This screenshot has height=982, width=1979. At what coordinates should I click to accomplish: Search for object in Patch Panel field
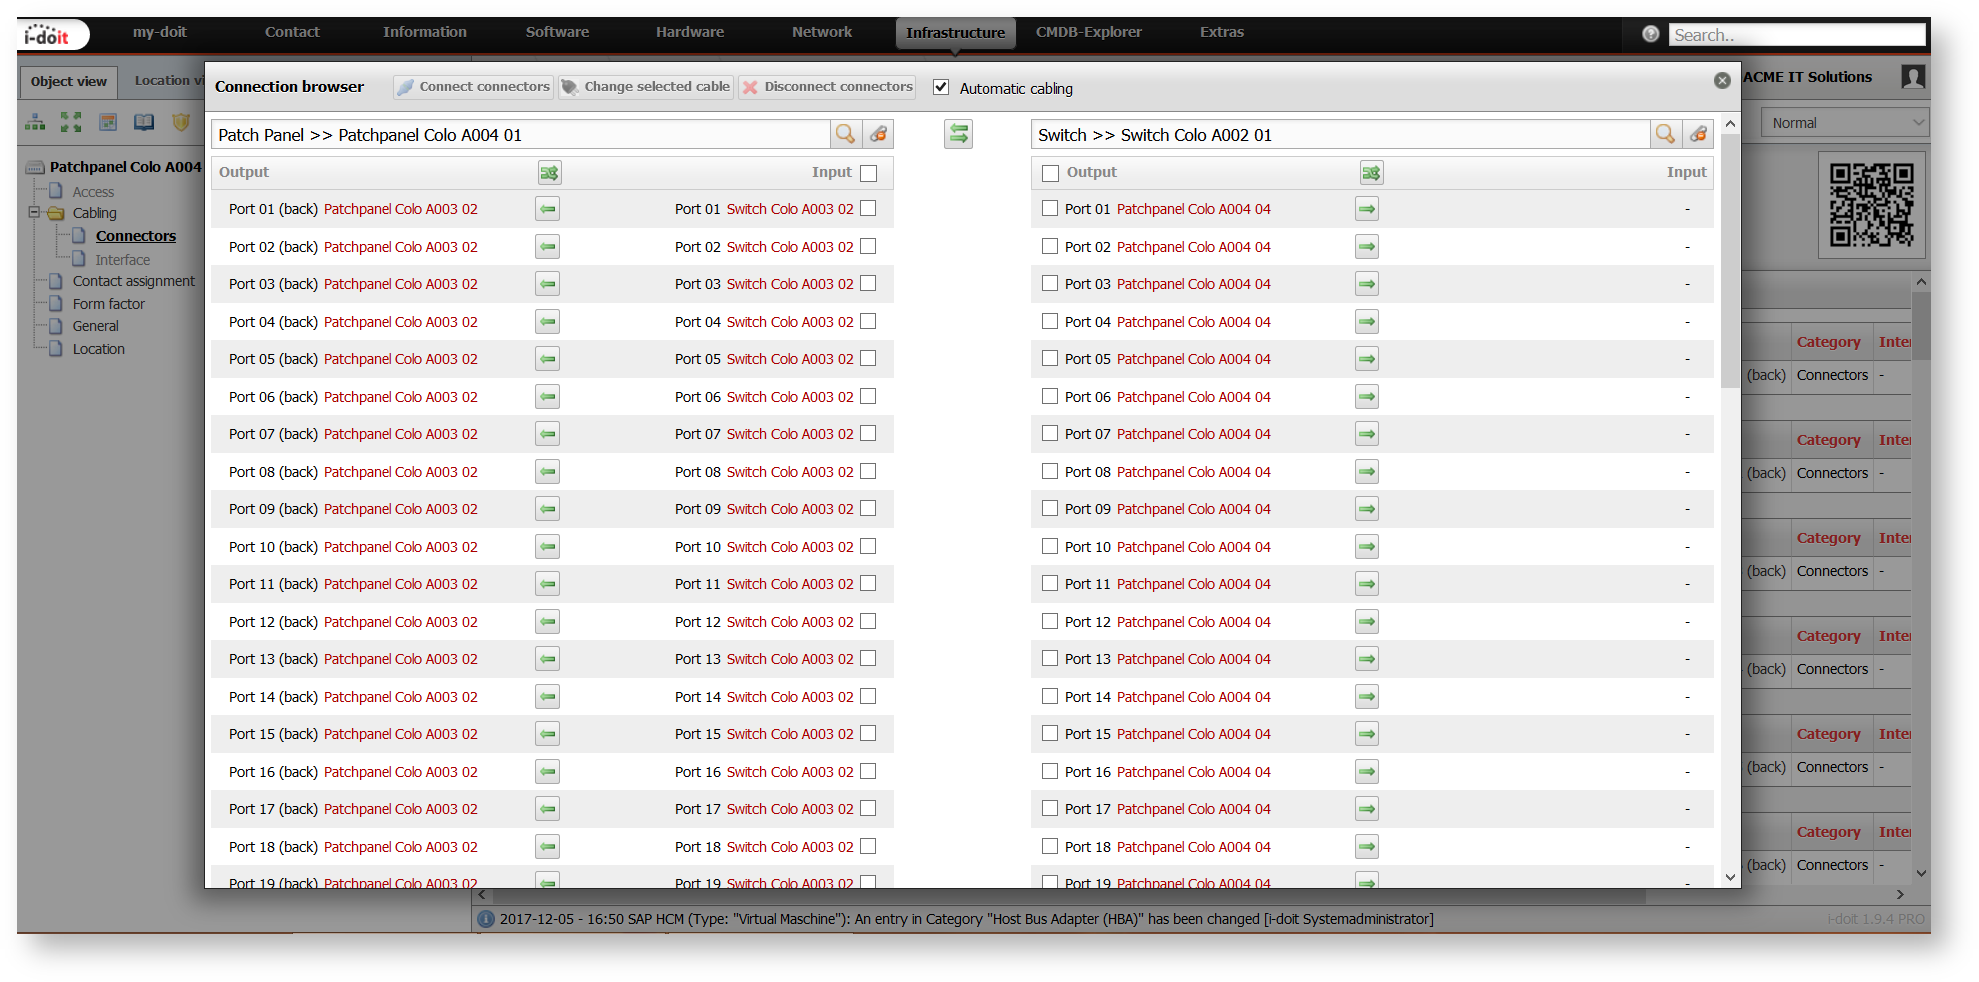click(845, 134)
